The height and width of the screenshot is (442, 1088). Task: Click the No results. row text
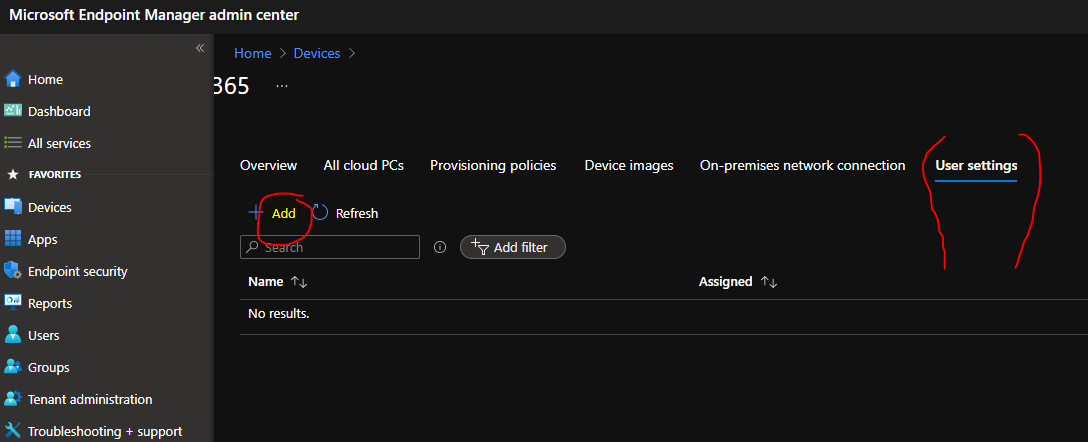[x=278, y=314]
